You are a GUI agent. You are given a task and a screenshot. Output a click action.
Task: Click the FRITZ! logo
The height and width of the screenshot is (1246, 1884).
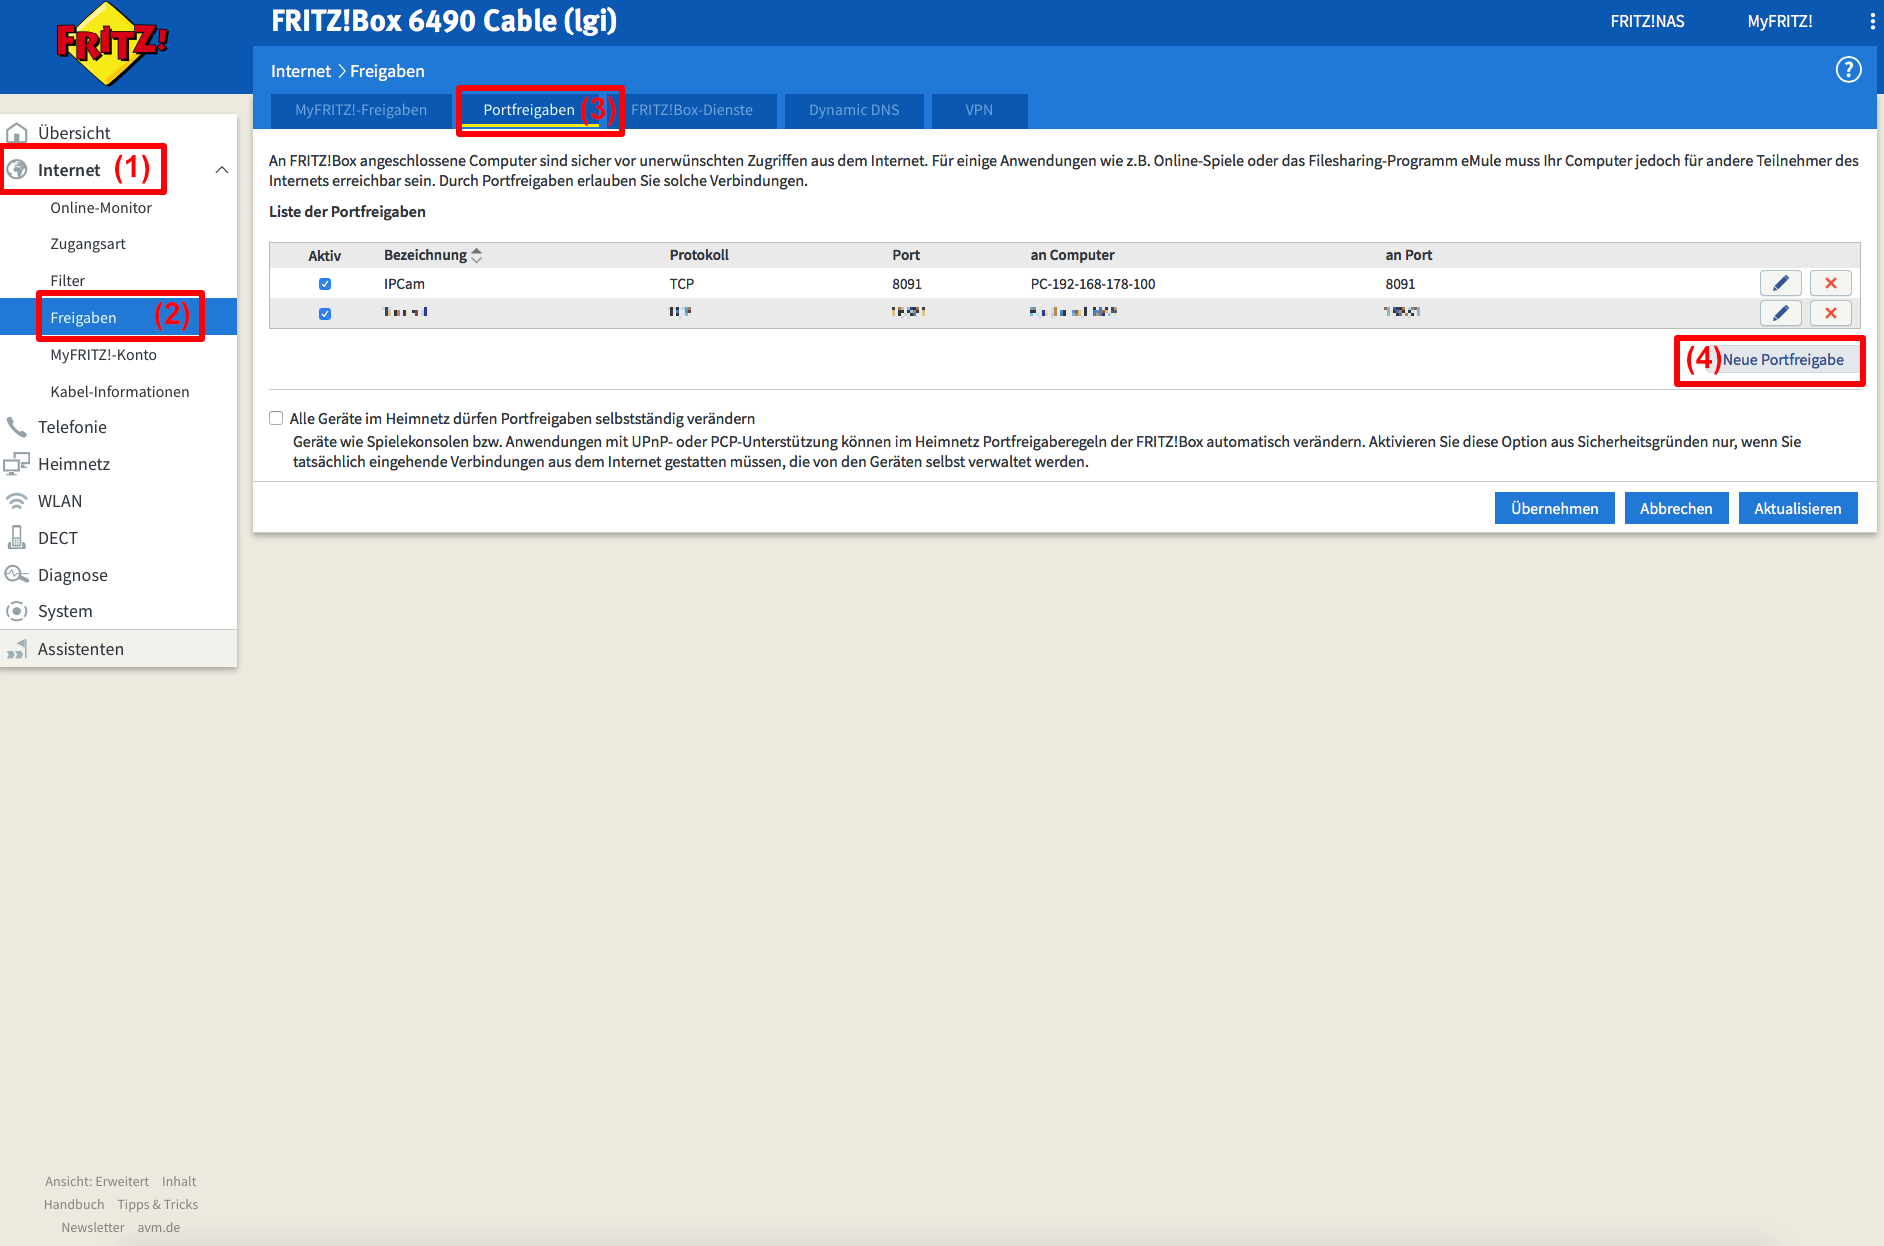pos(112,44)
